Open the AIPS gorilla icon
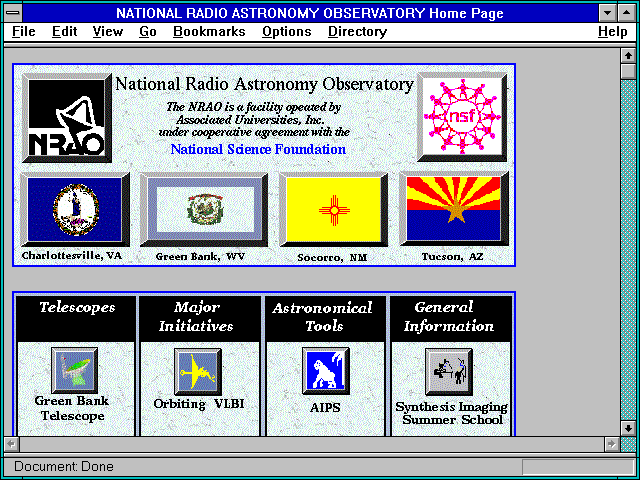 click(x=326, y=371)
